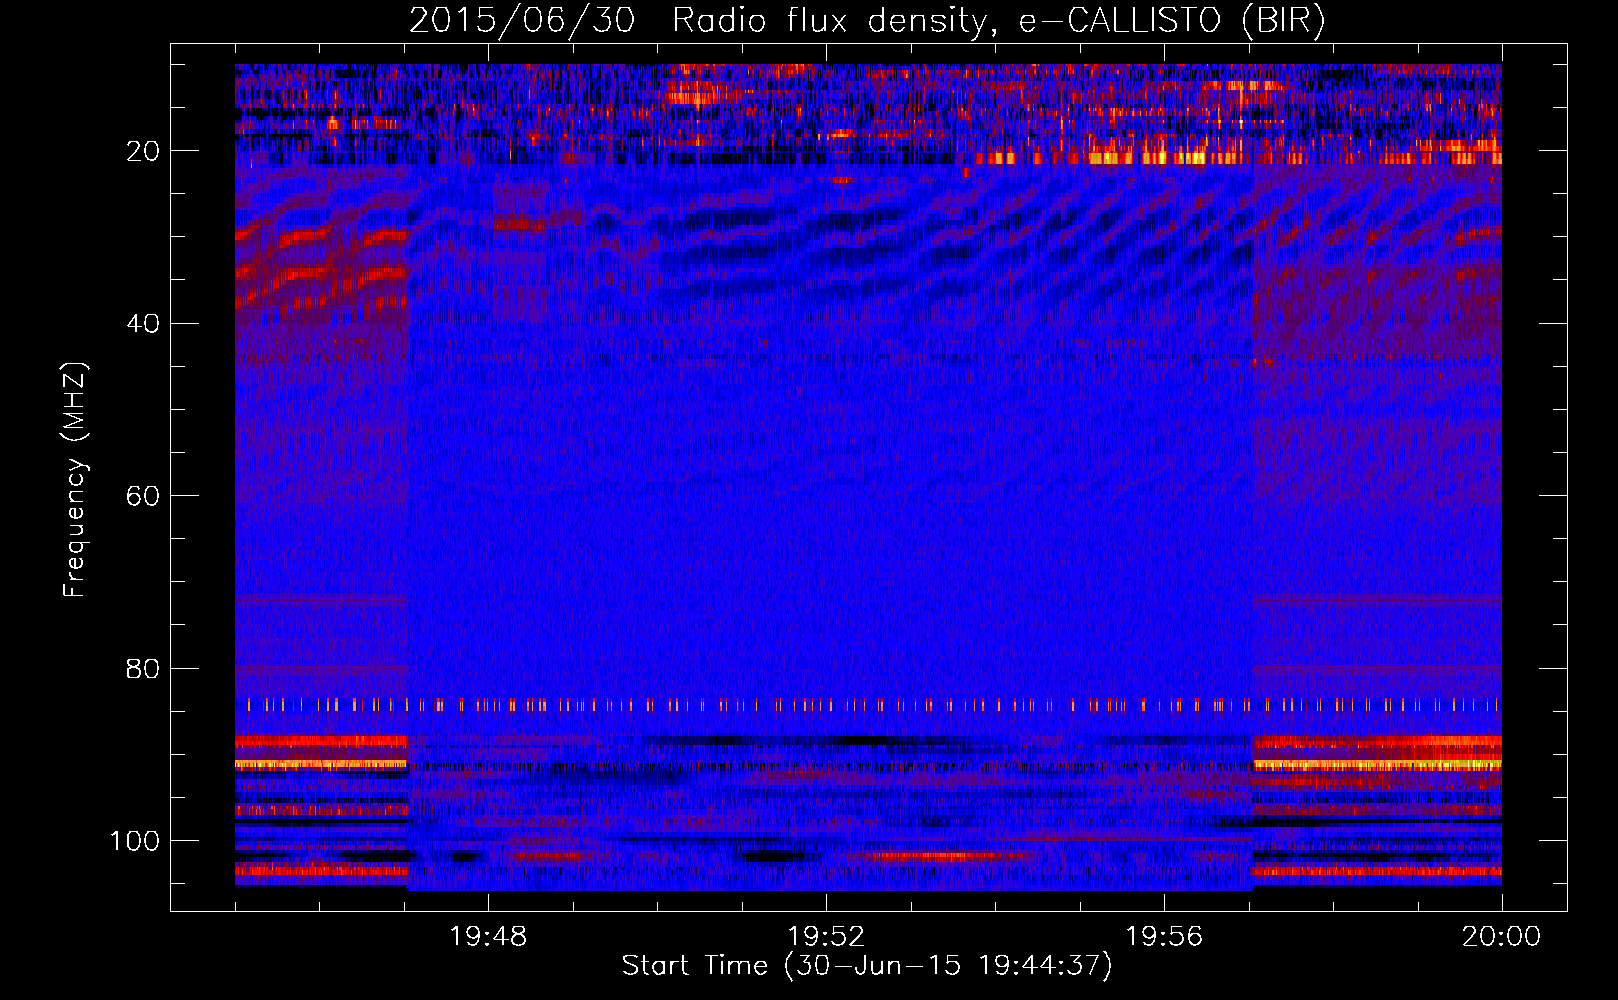The height and width of the screenshot is (1000, 1618).
Task: Click the 20 frequency tick label
Action: pos(143,151)
